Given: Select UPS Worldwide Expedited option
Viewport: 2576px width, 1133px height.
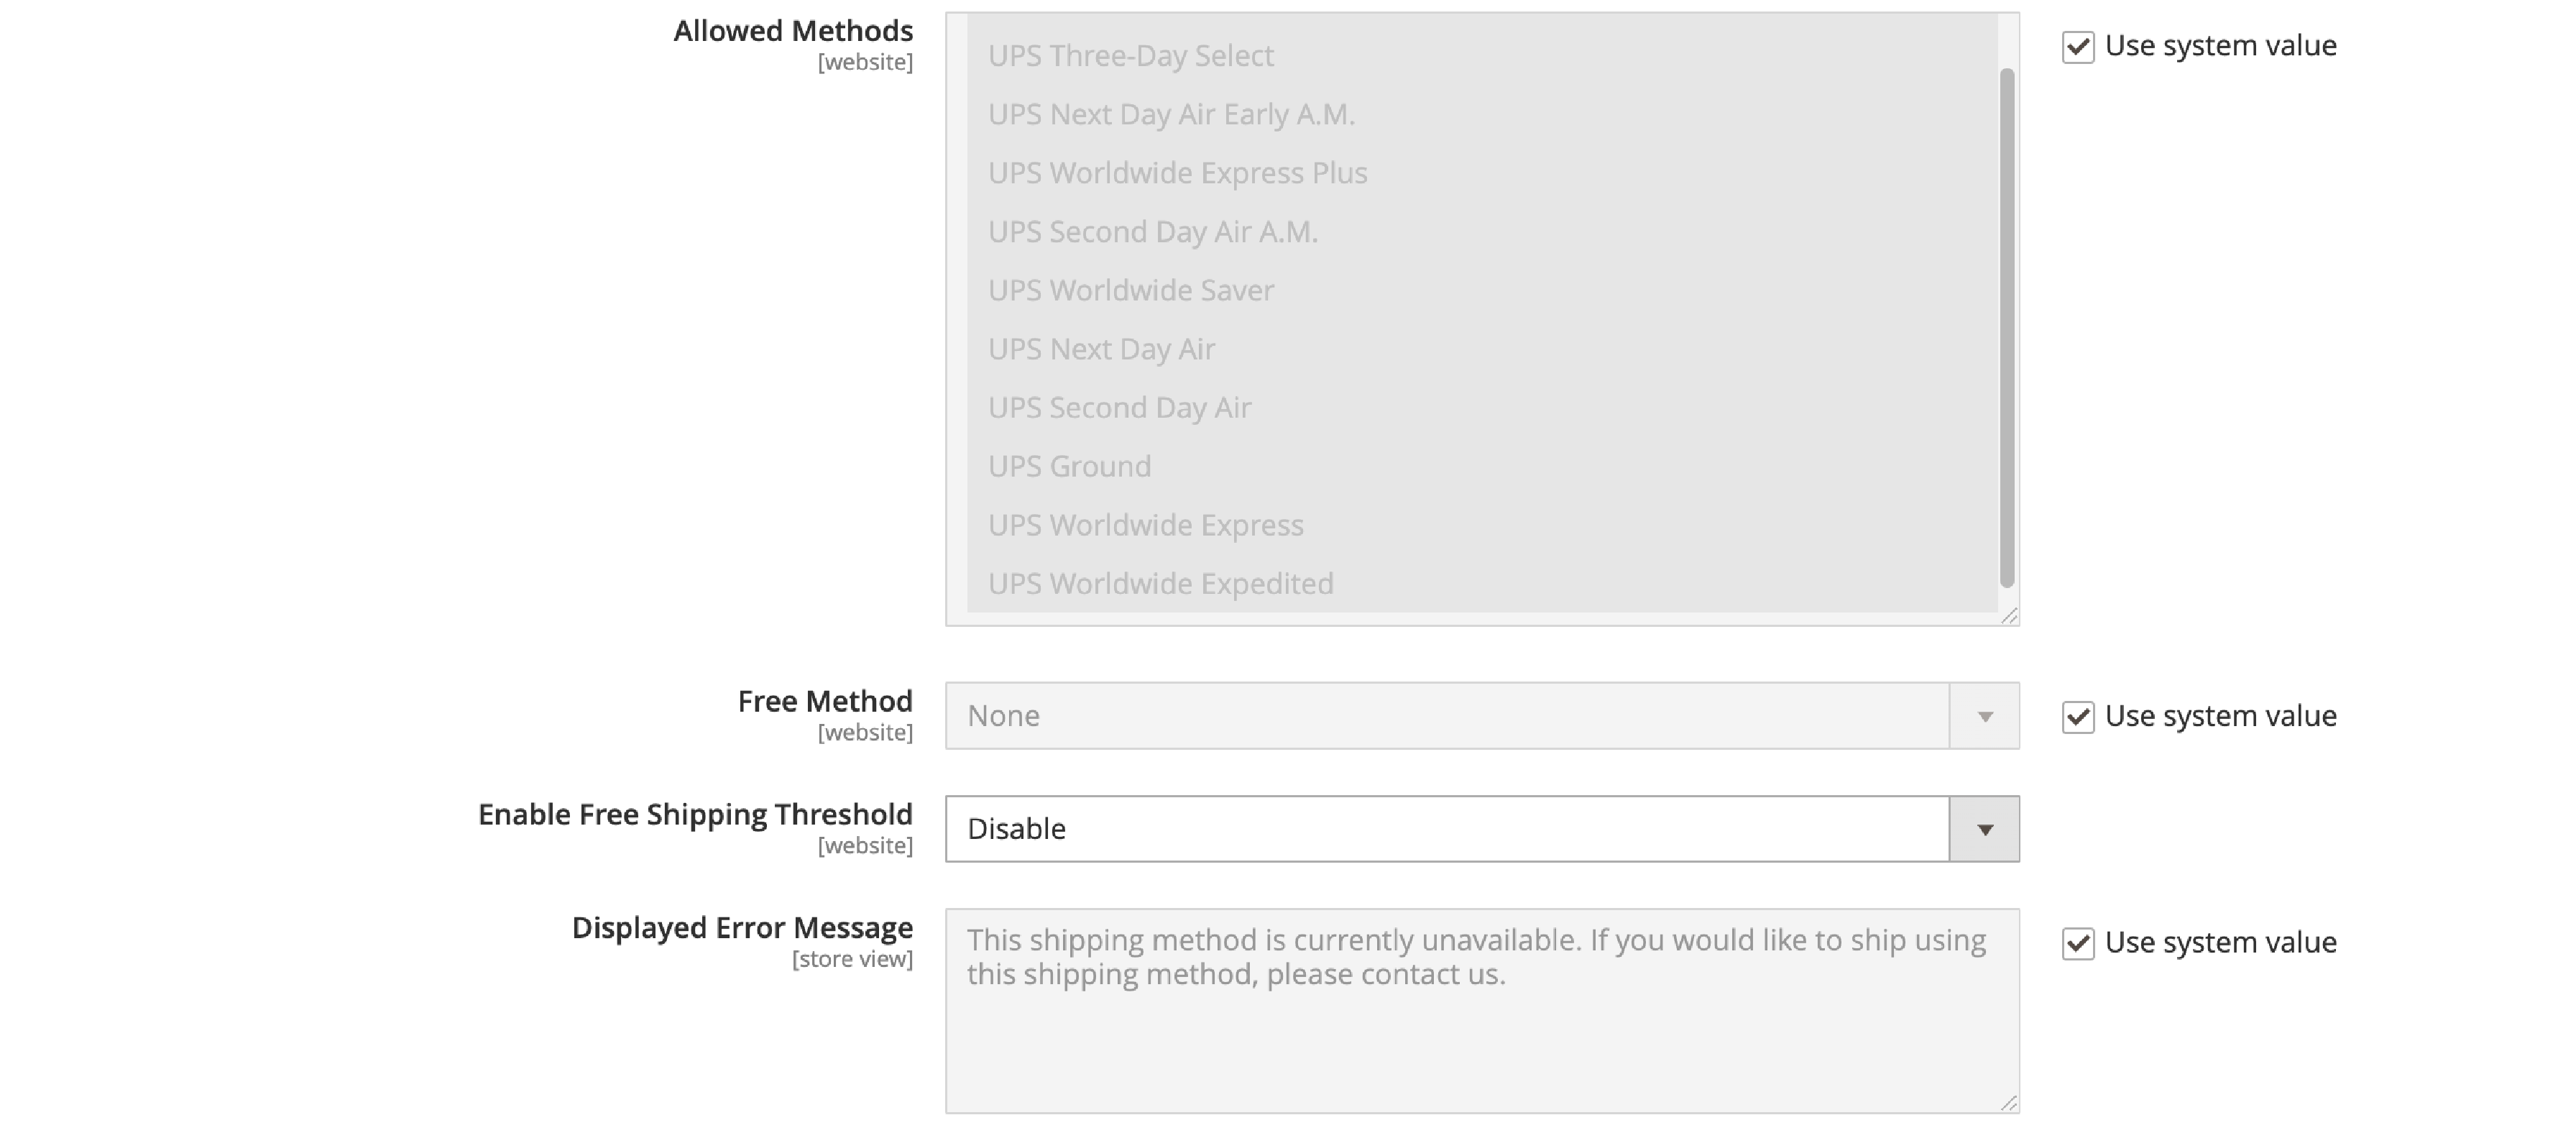Looking at the screenshot, I should [x=1482, y=584].
